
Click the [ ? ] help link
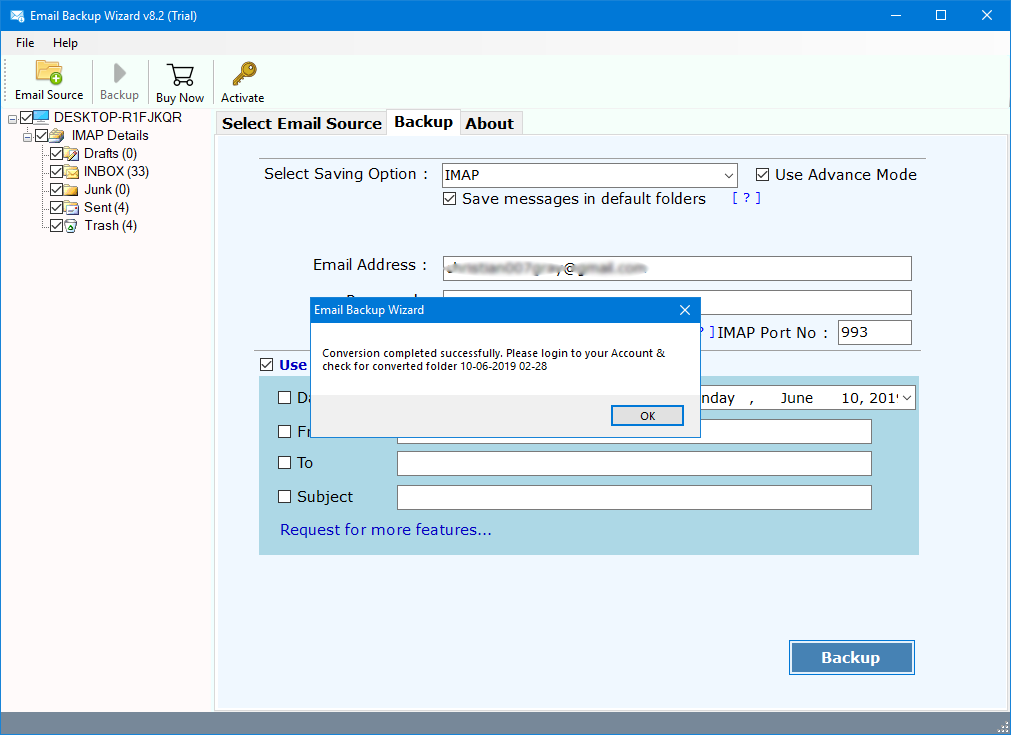coord(746,198)
